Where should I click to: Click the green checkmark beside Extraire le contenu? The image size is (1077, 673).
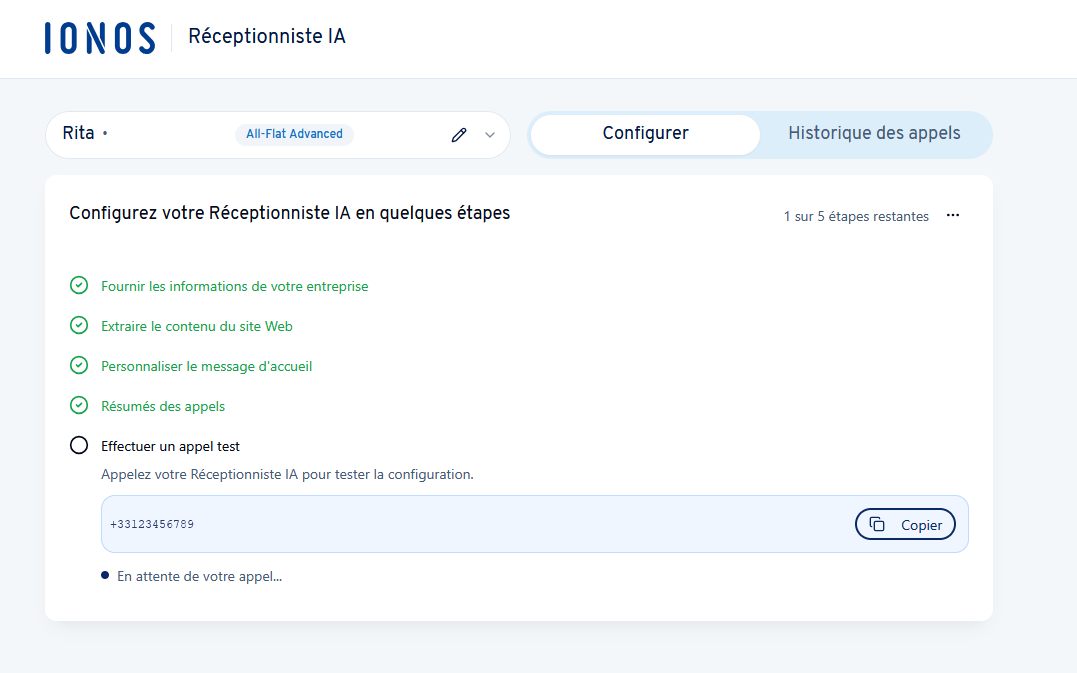[x=79, y=326]
